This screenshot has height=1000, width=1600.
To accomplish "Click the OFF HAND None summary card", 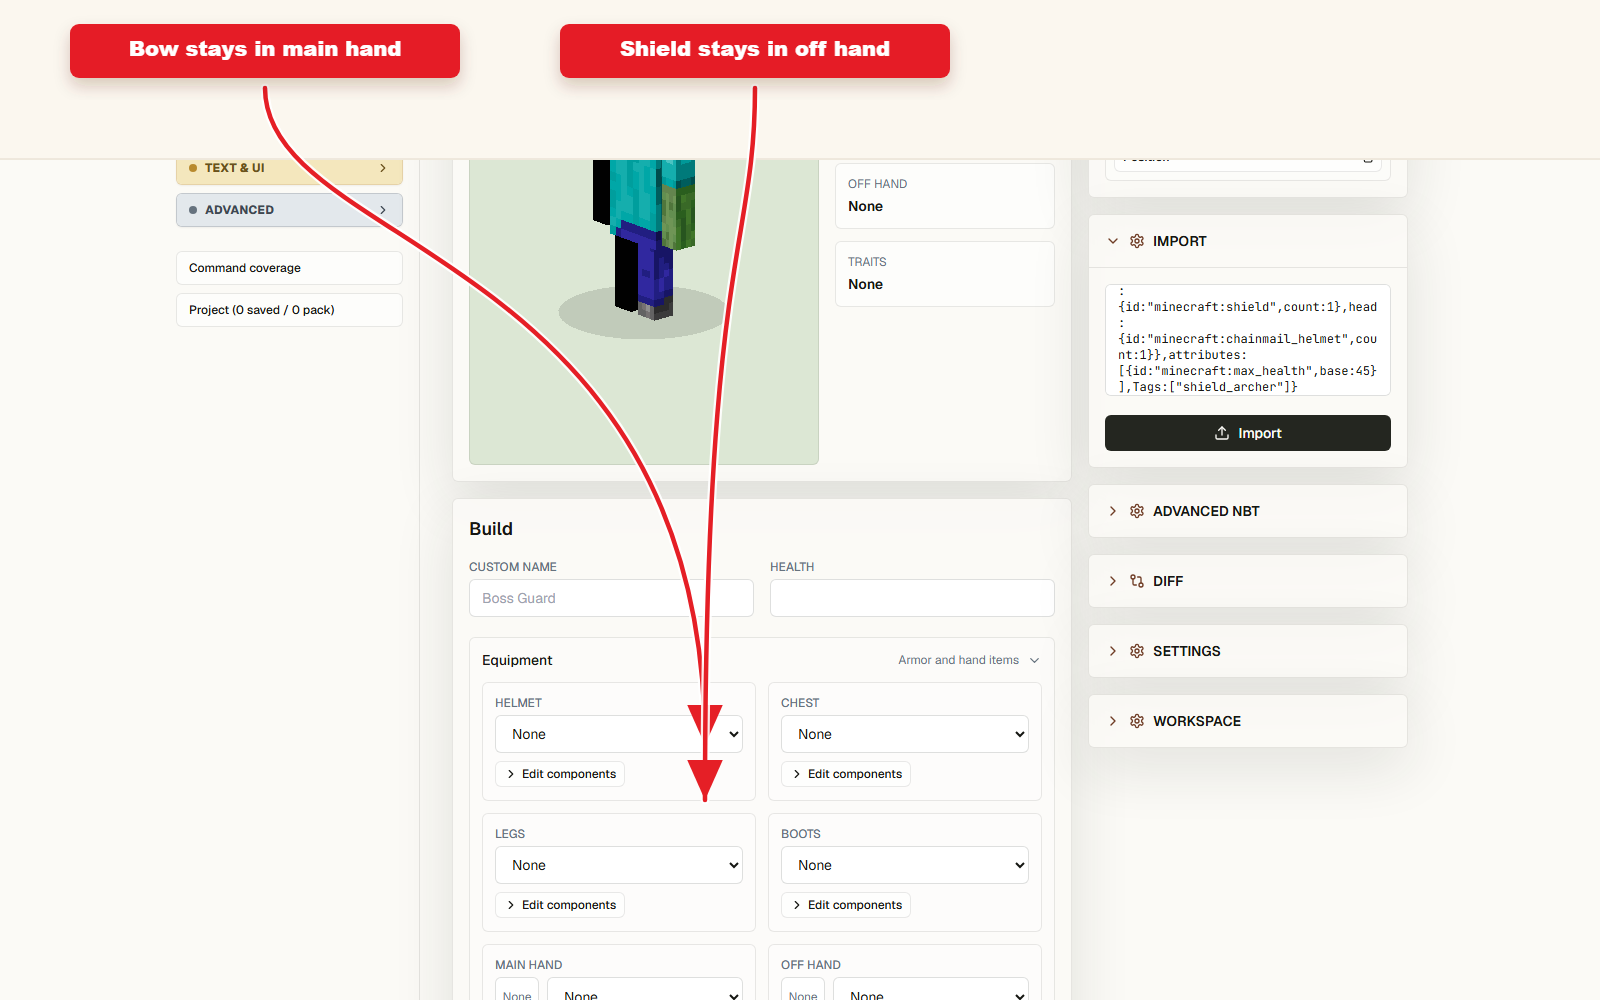I will pos(945,196).
